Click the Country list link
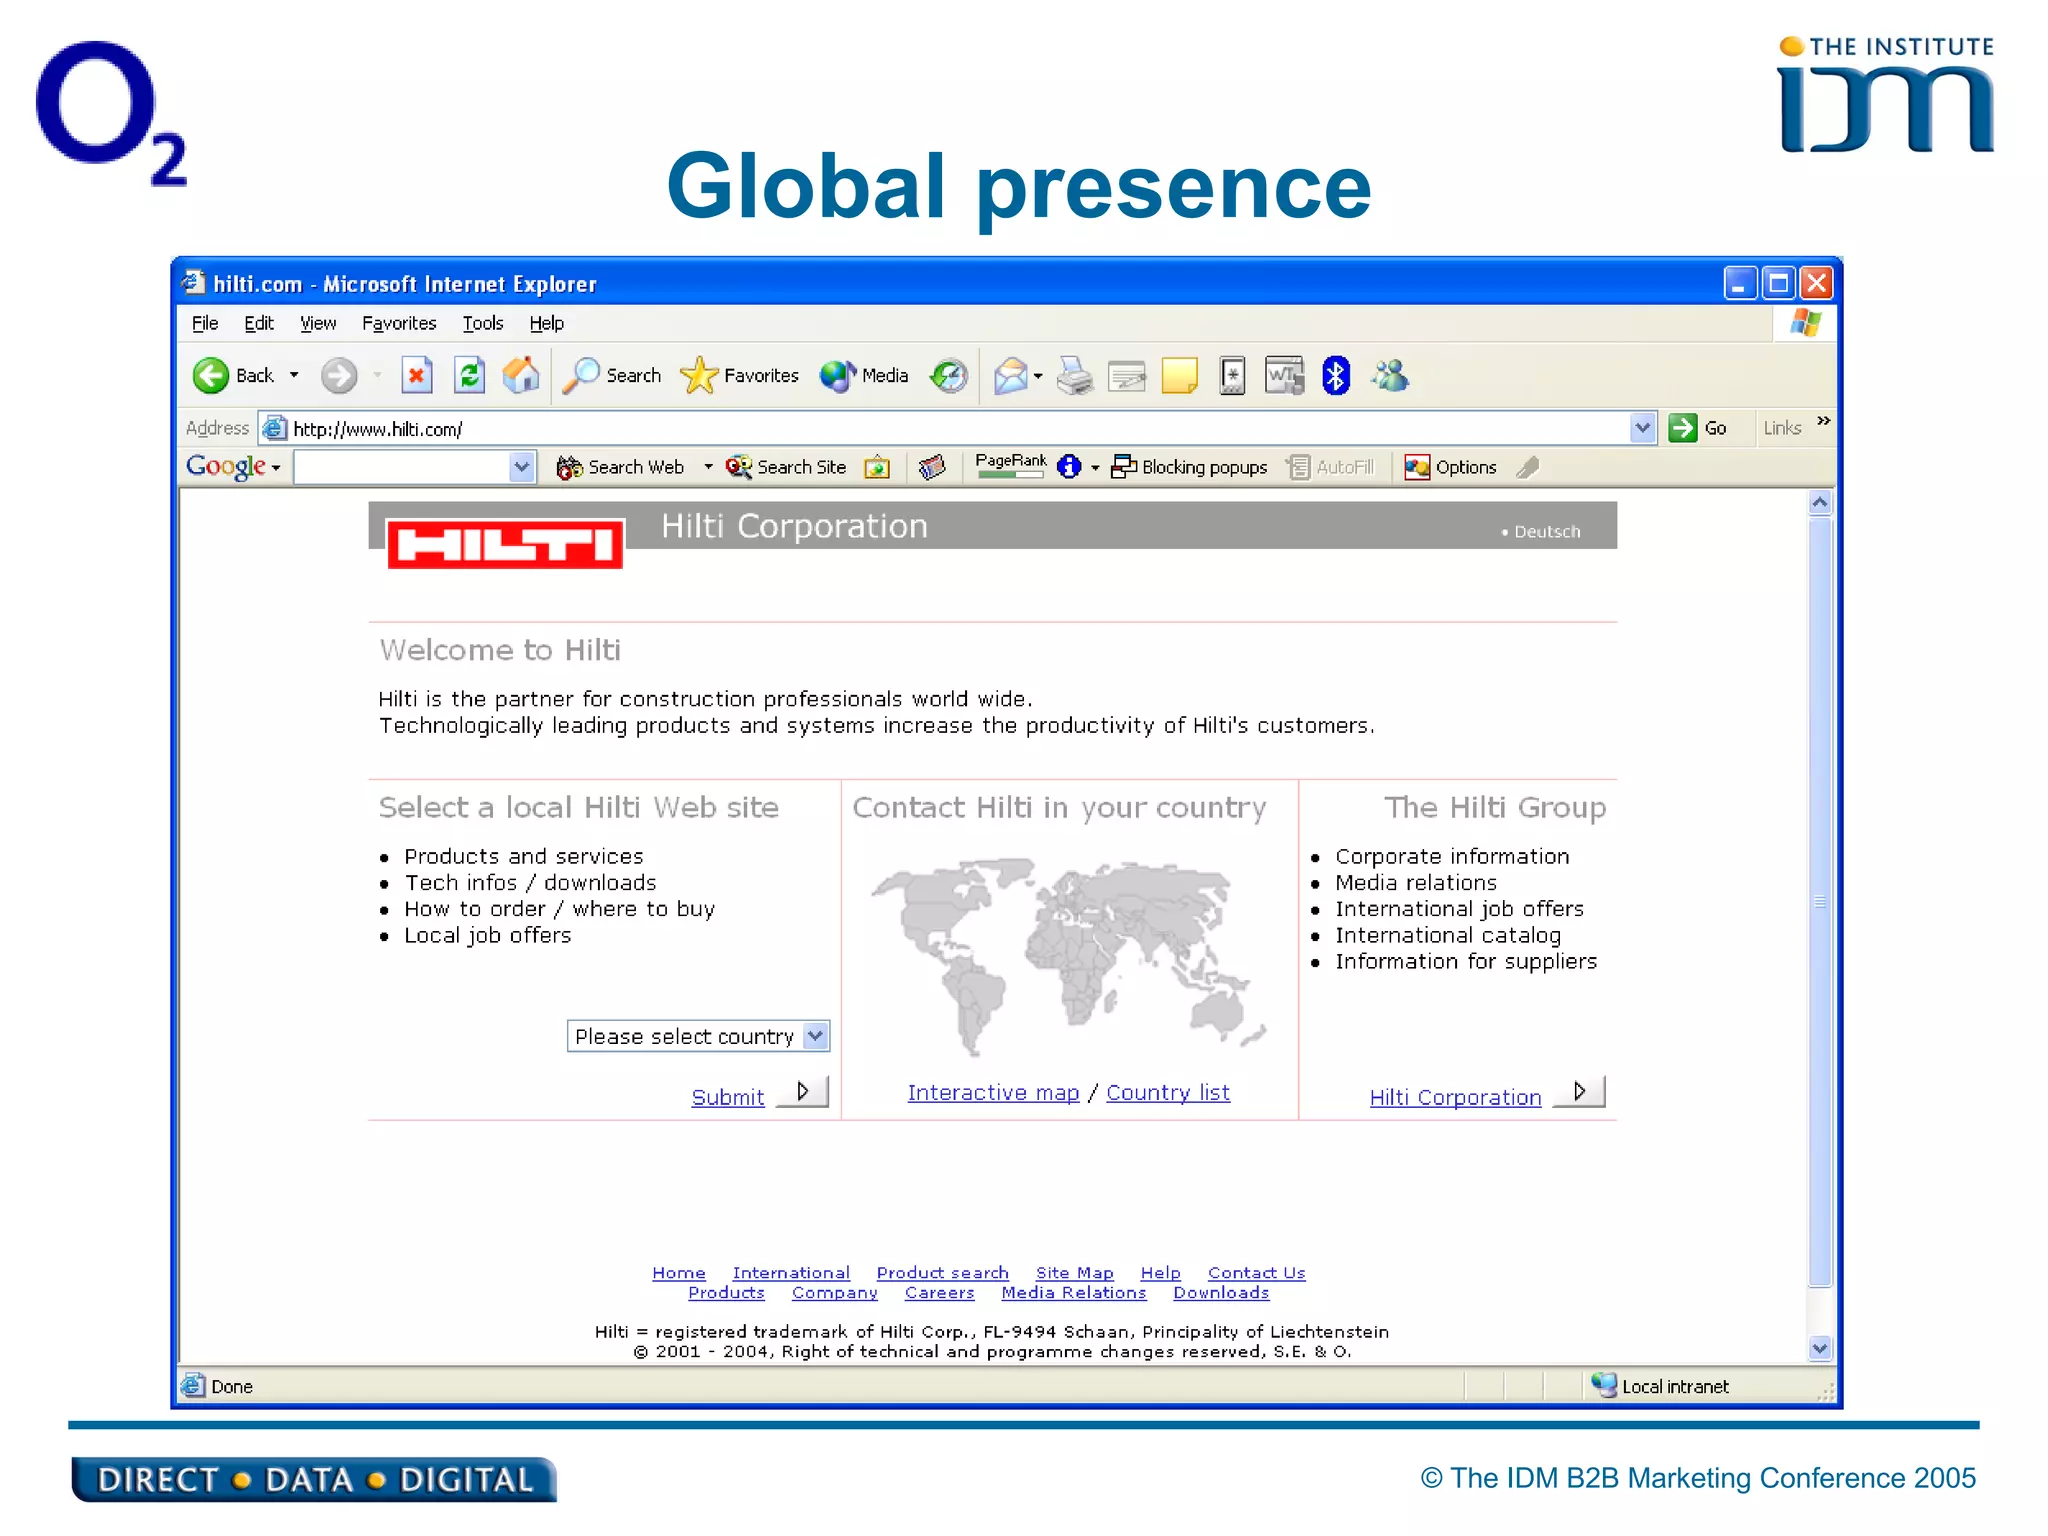 (x=1168, y=1093)
